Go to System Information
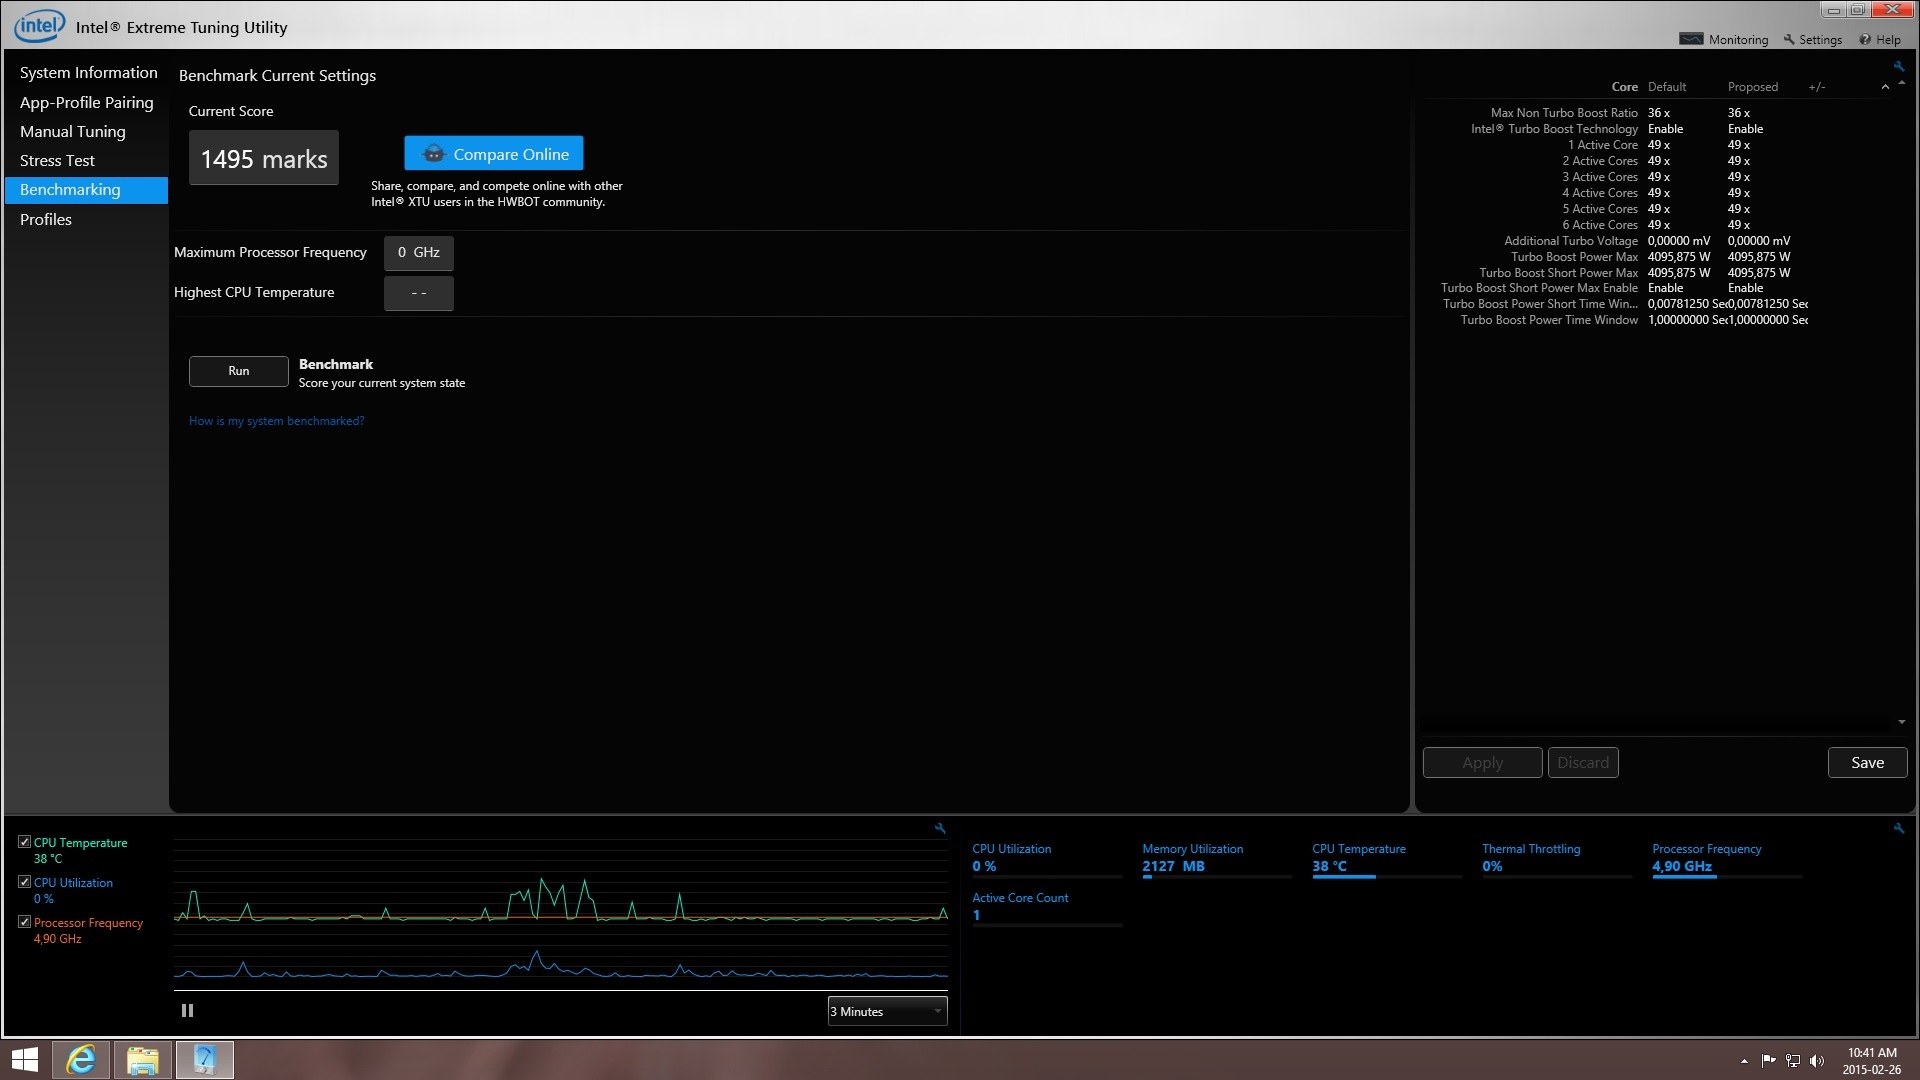 tap(88, 73)
